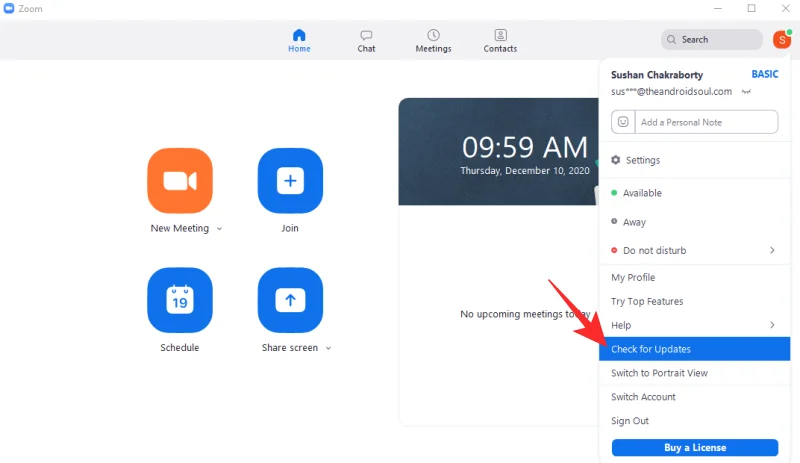Set status to Away
Image resolution: width=800 pixels, height=463 pixels.
tap(634, 222)
